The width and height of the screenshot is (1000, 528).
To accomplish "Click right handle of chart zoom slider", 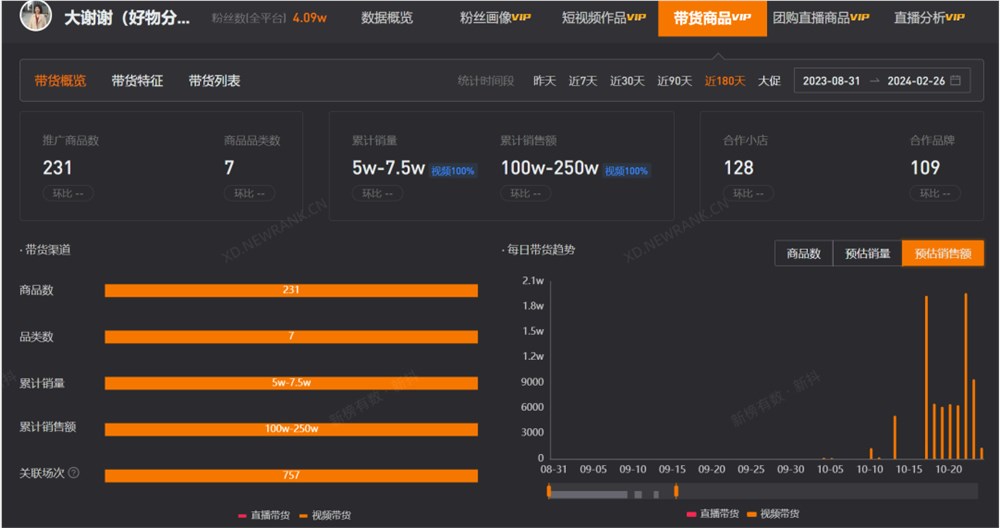I will [676, 491].
